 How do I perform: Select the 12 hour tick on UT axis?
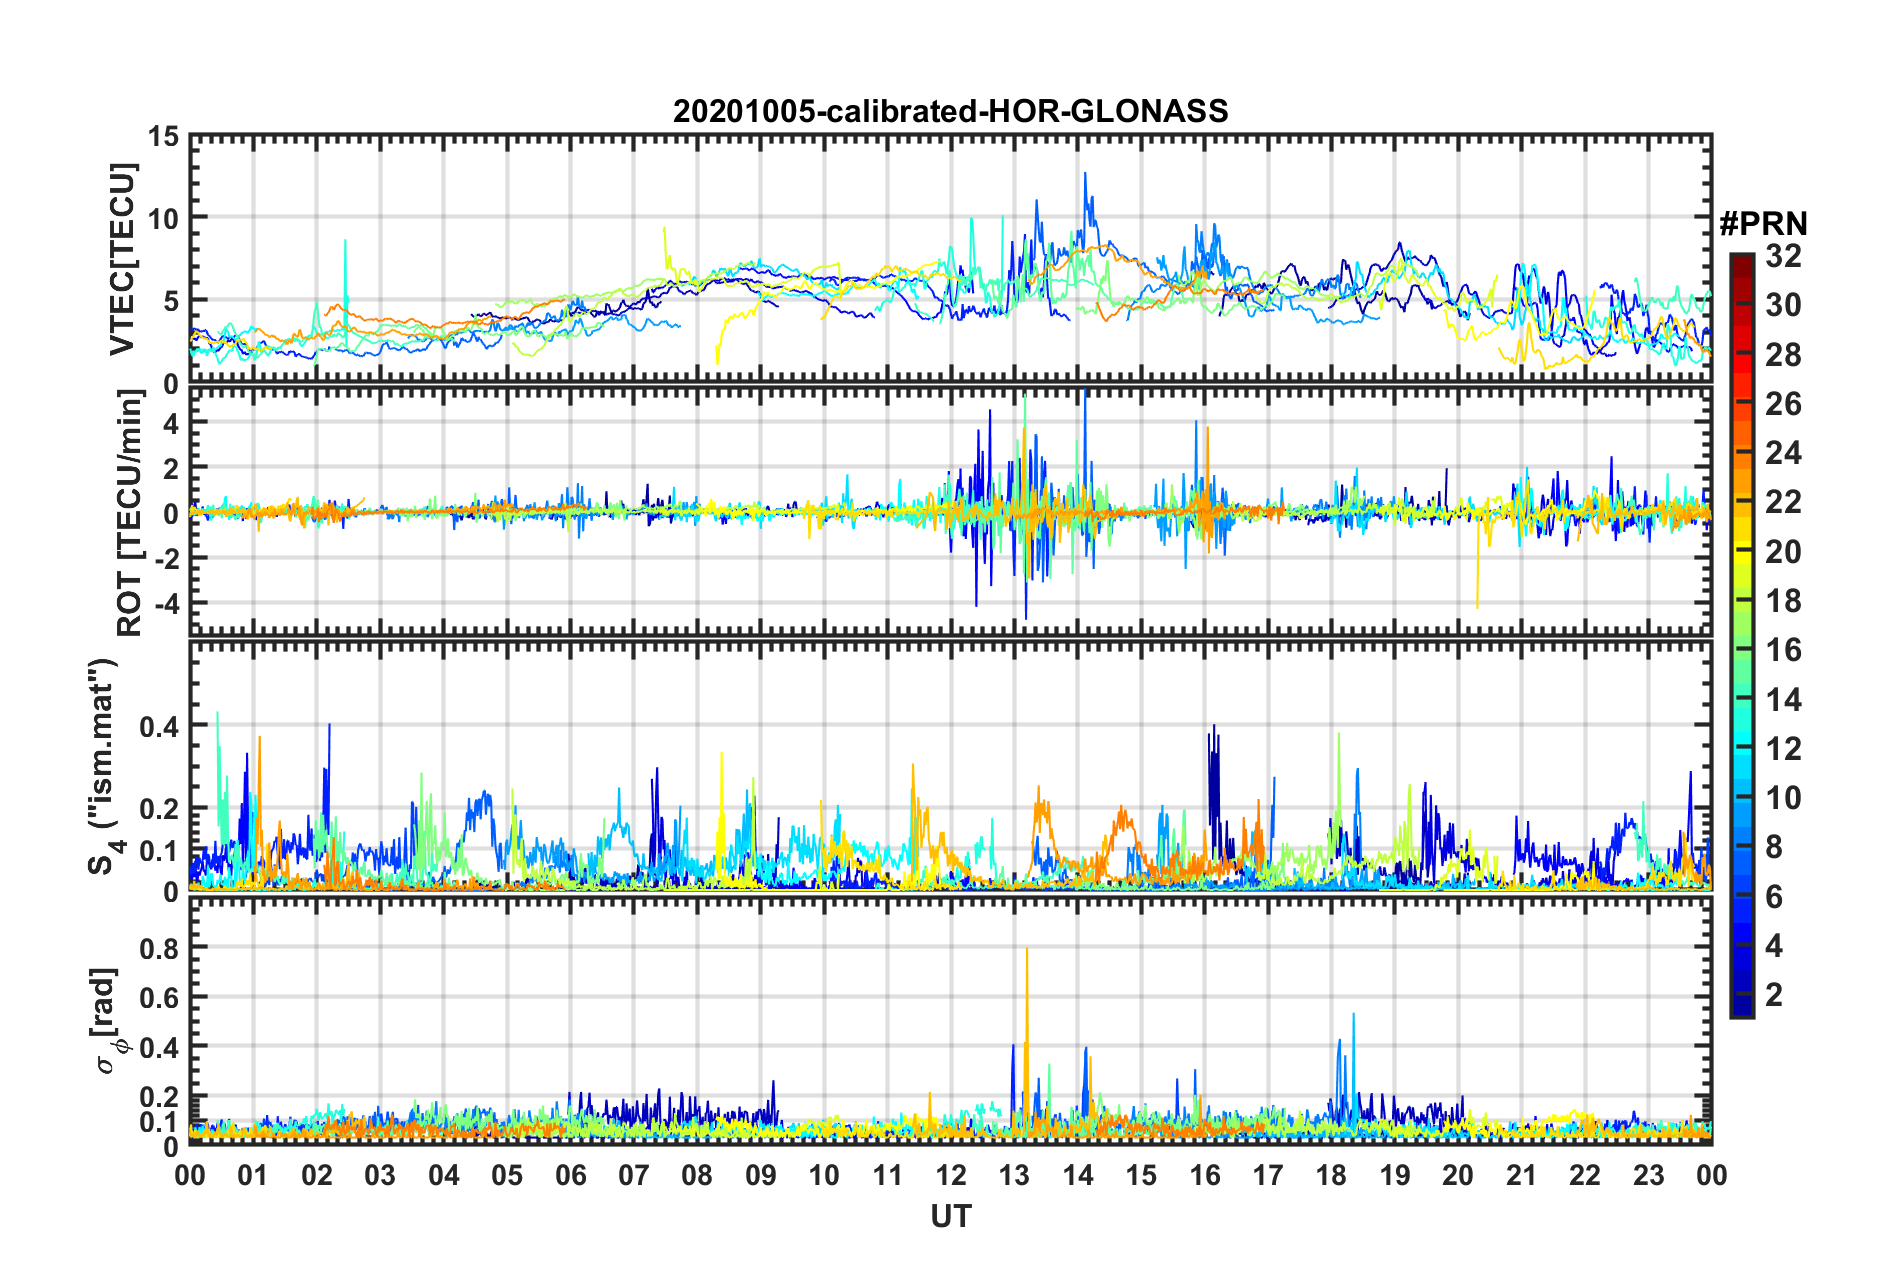[951, 1175]
